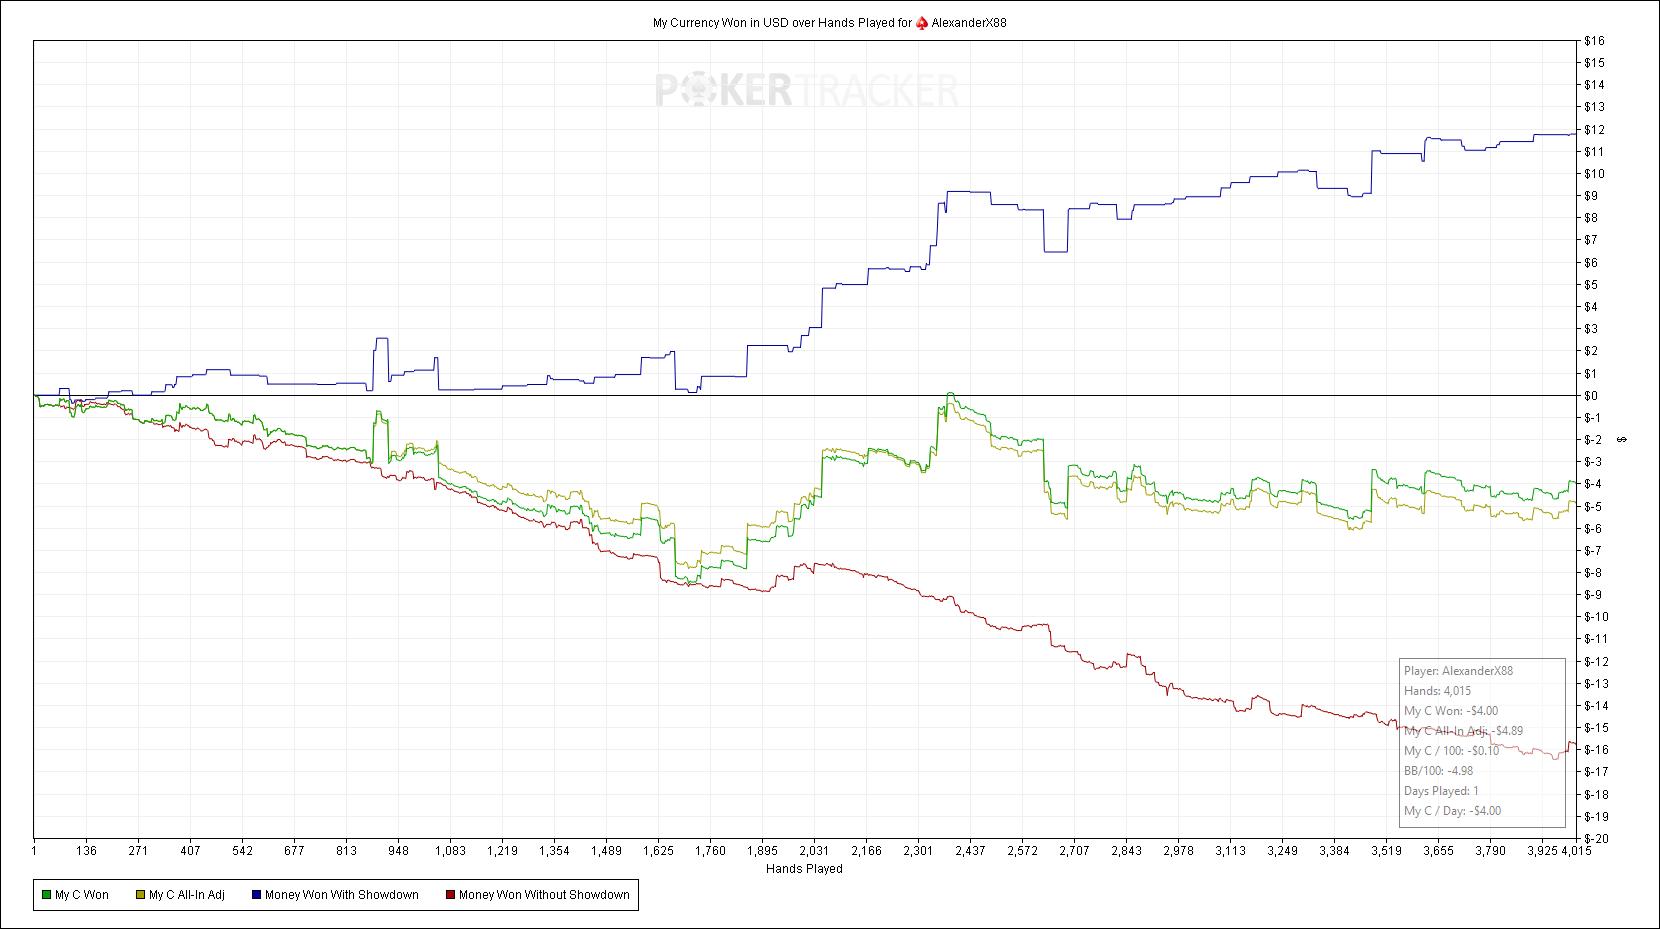Click the 'Hands: 4,015' line in stats box
Viewport: 1660px width, 929px height.
coord(1437,691)
